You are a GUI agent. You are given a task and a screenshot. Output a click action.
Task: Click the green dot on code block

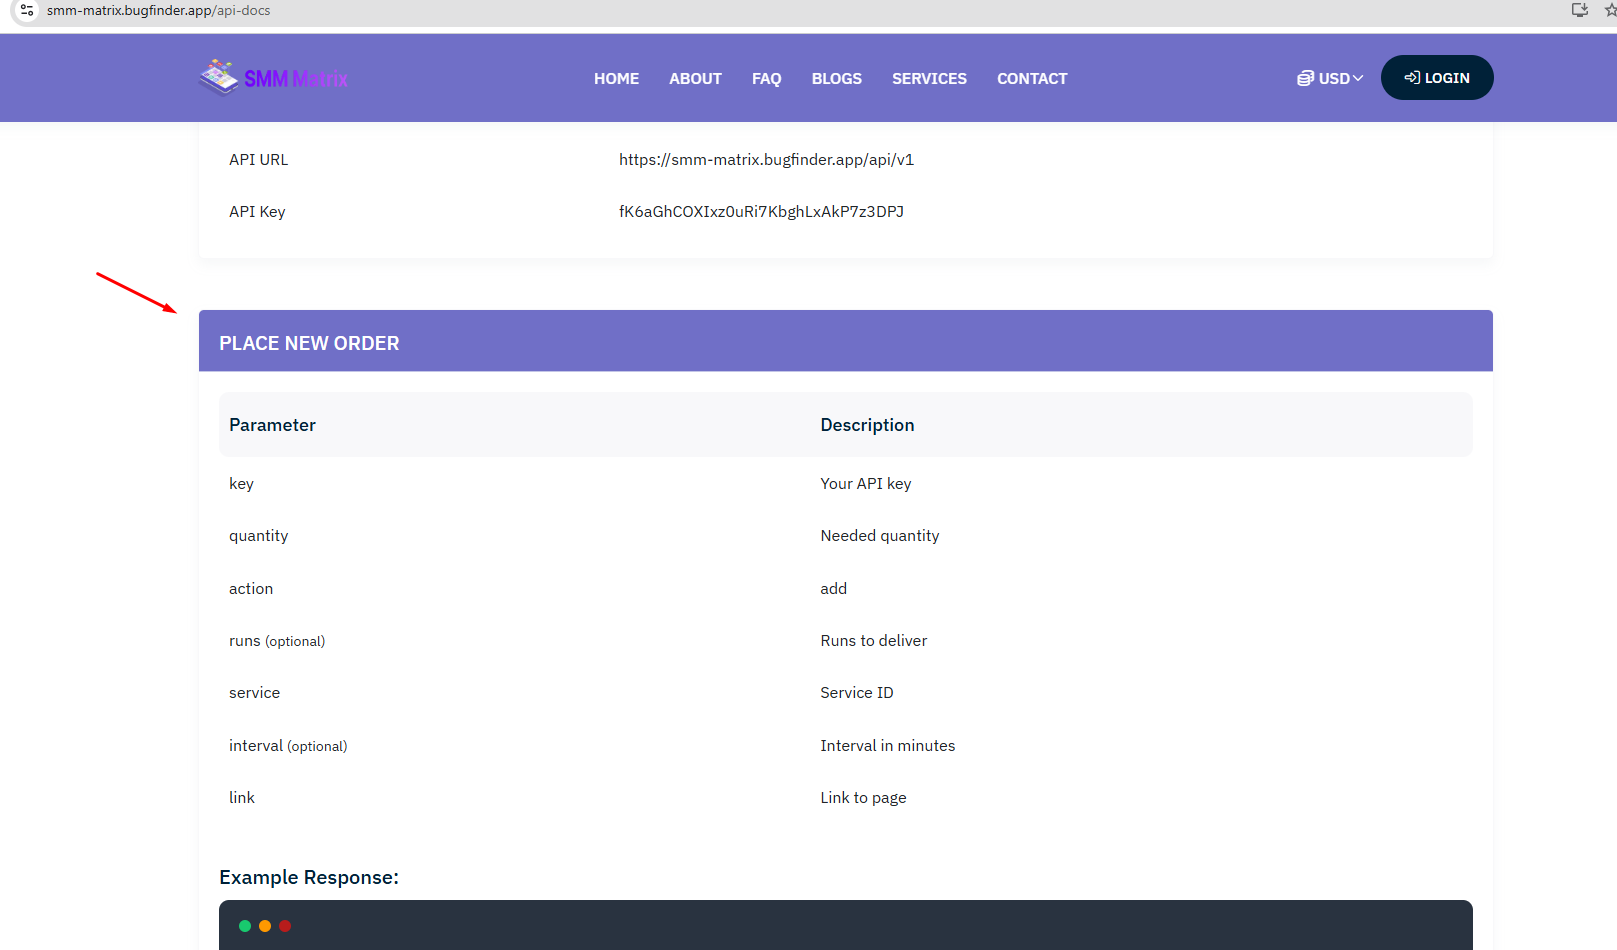click(245, 926)
